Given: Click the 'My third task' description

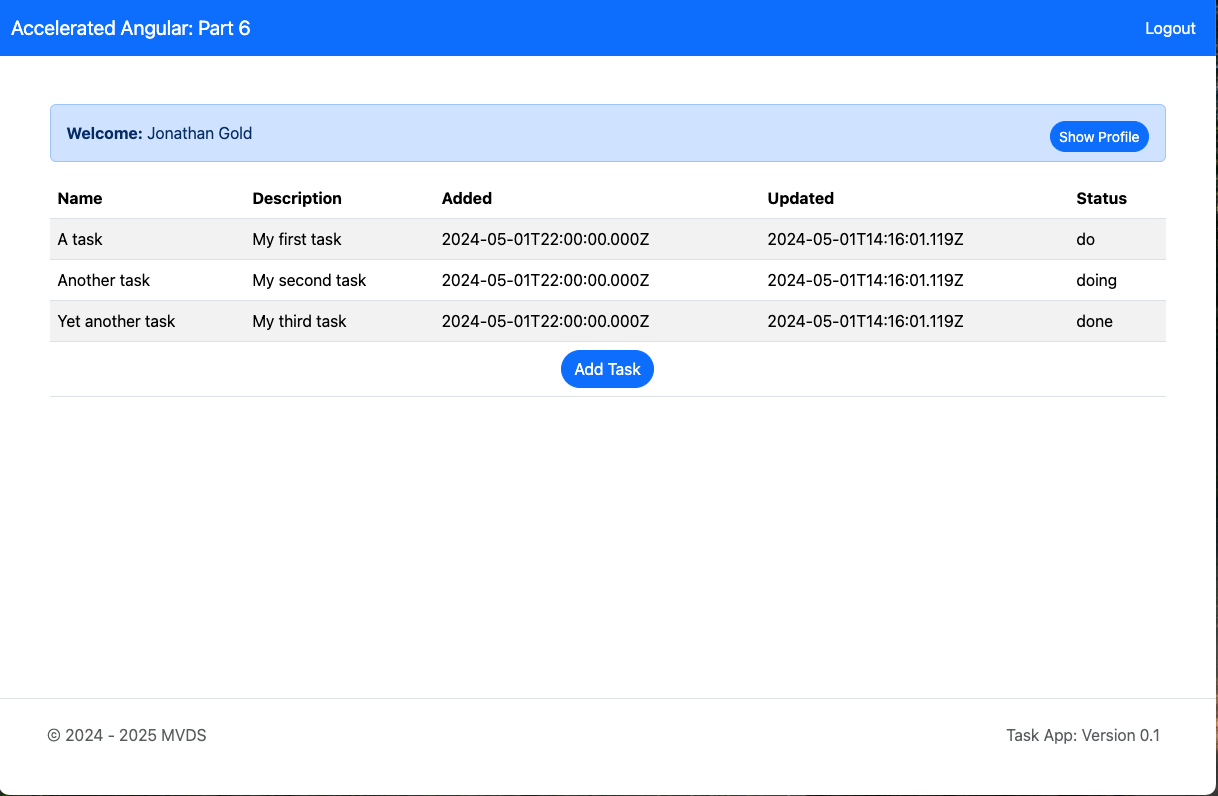Looking at the screenshot, I should (x=299, y=321).
